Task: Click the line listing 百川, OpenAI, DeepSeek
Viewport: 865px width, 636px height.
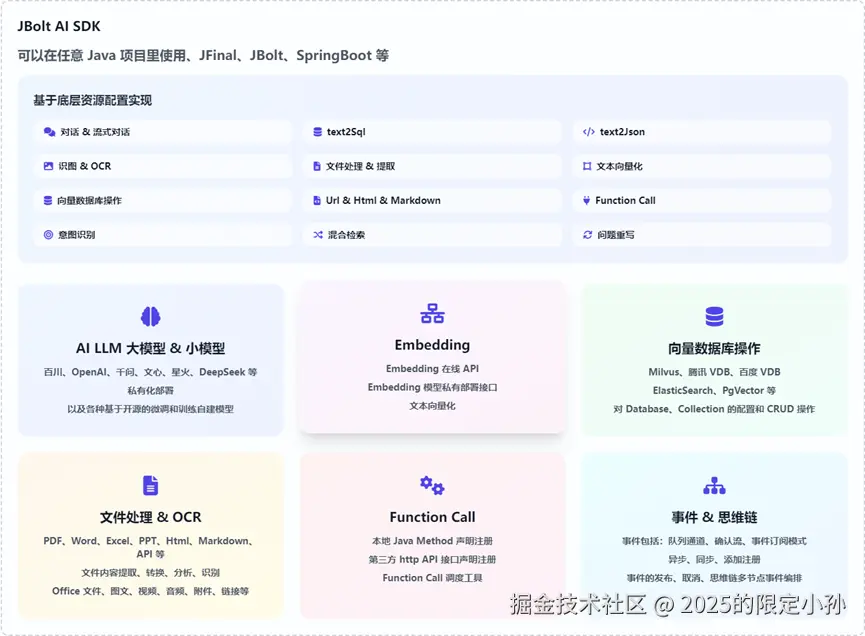Action: pyautogui.click(x=151, y=372)
